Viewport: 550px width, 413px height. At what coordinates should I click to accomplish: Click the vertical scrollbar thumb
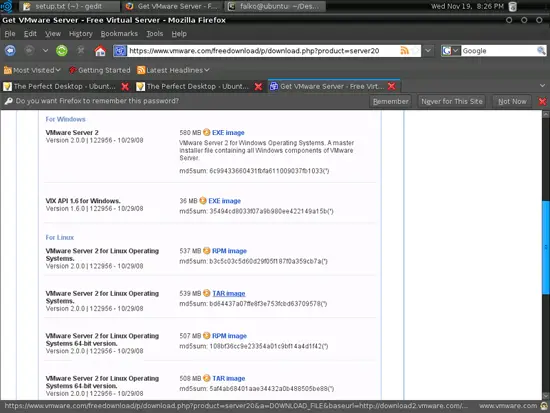(x=546, y=247)
